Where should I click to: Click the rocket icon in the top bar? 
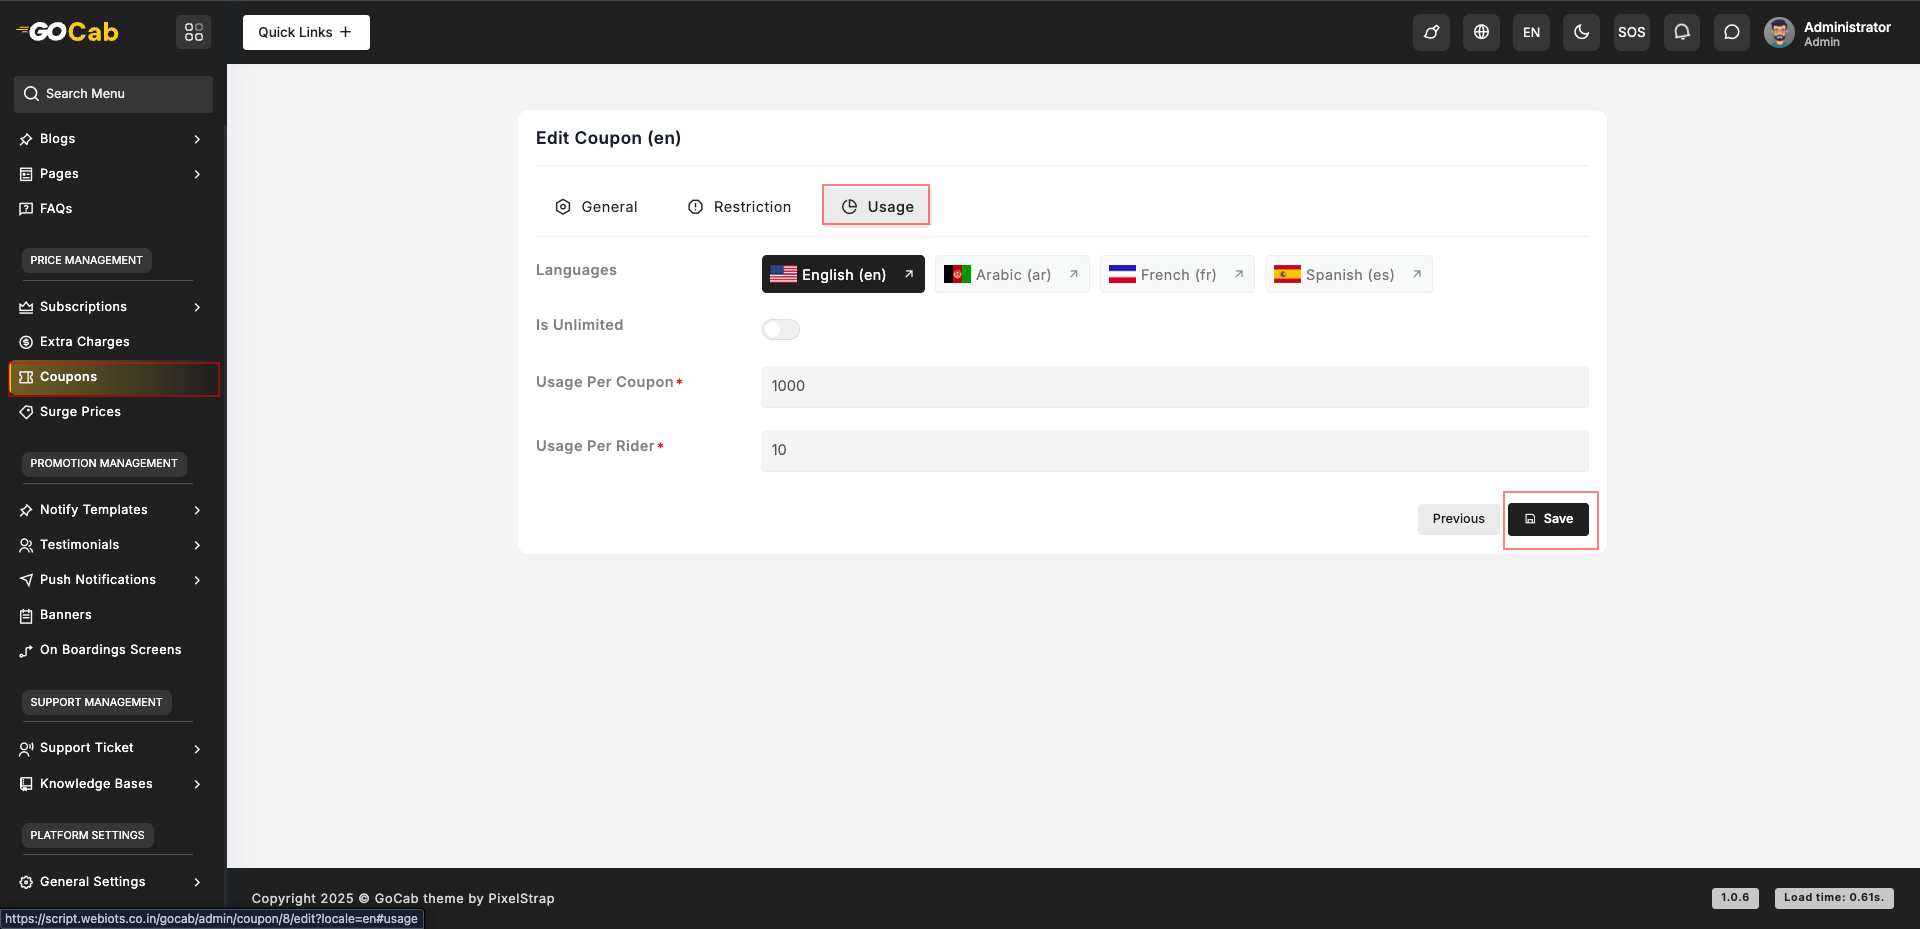pyautogui.click(x=1431, y=32)
